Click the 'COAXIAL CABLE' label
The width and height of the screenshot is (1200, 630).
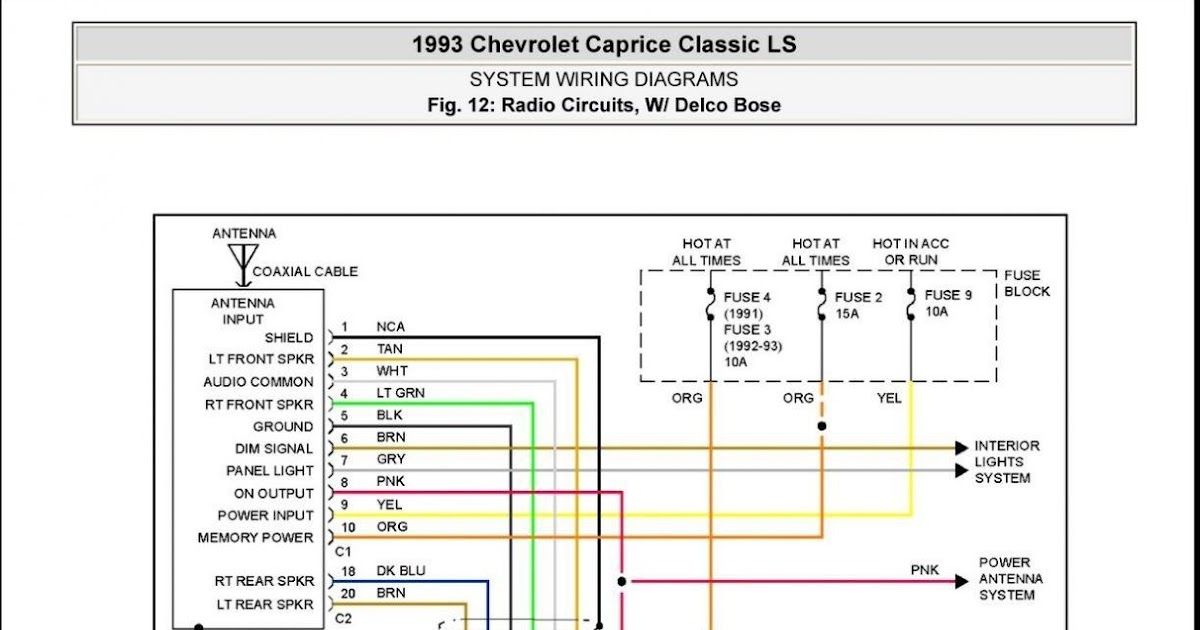(305, 271)
